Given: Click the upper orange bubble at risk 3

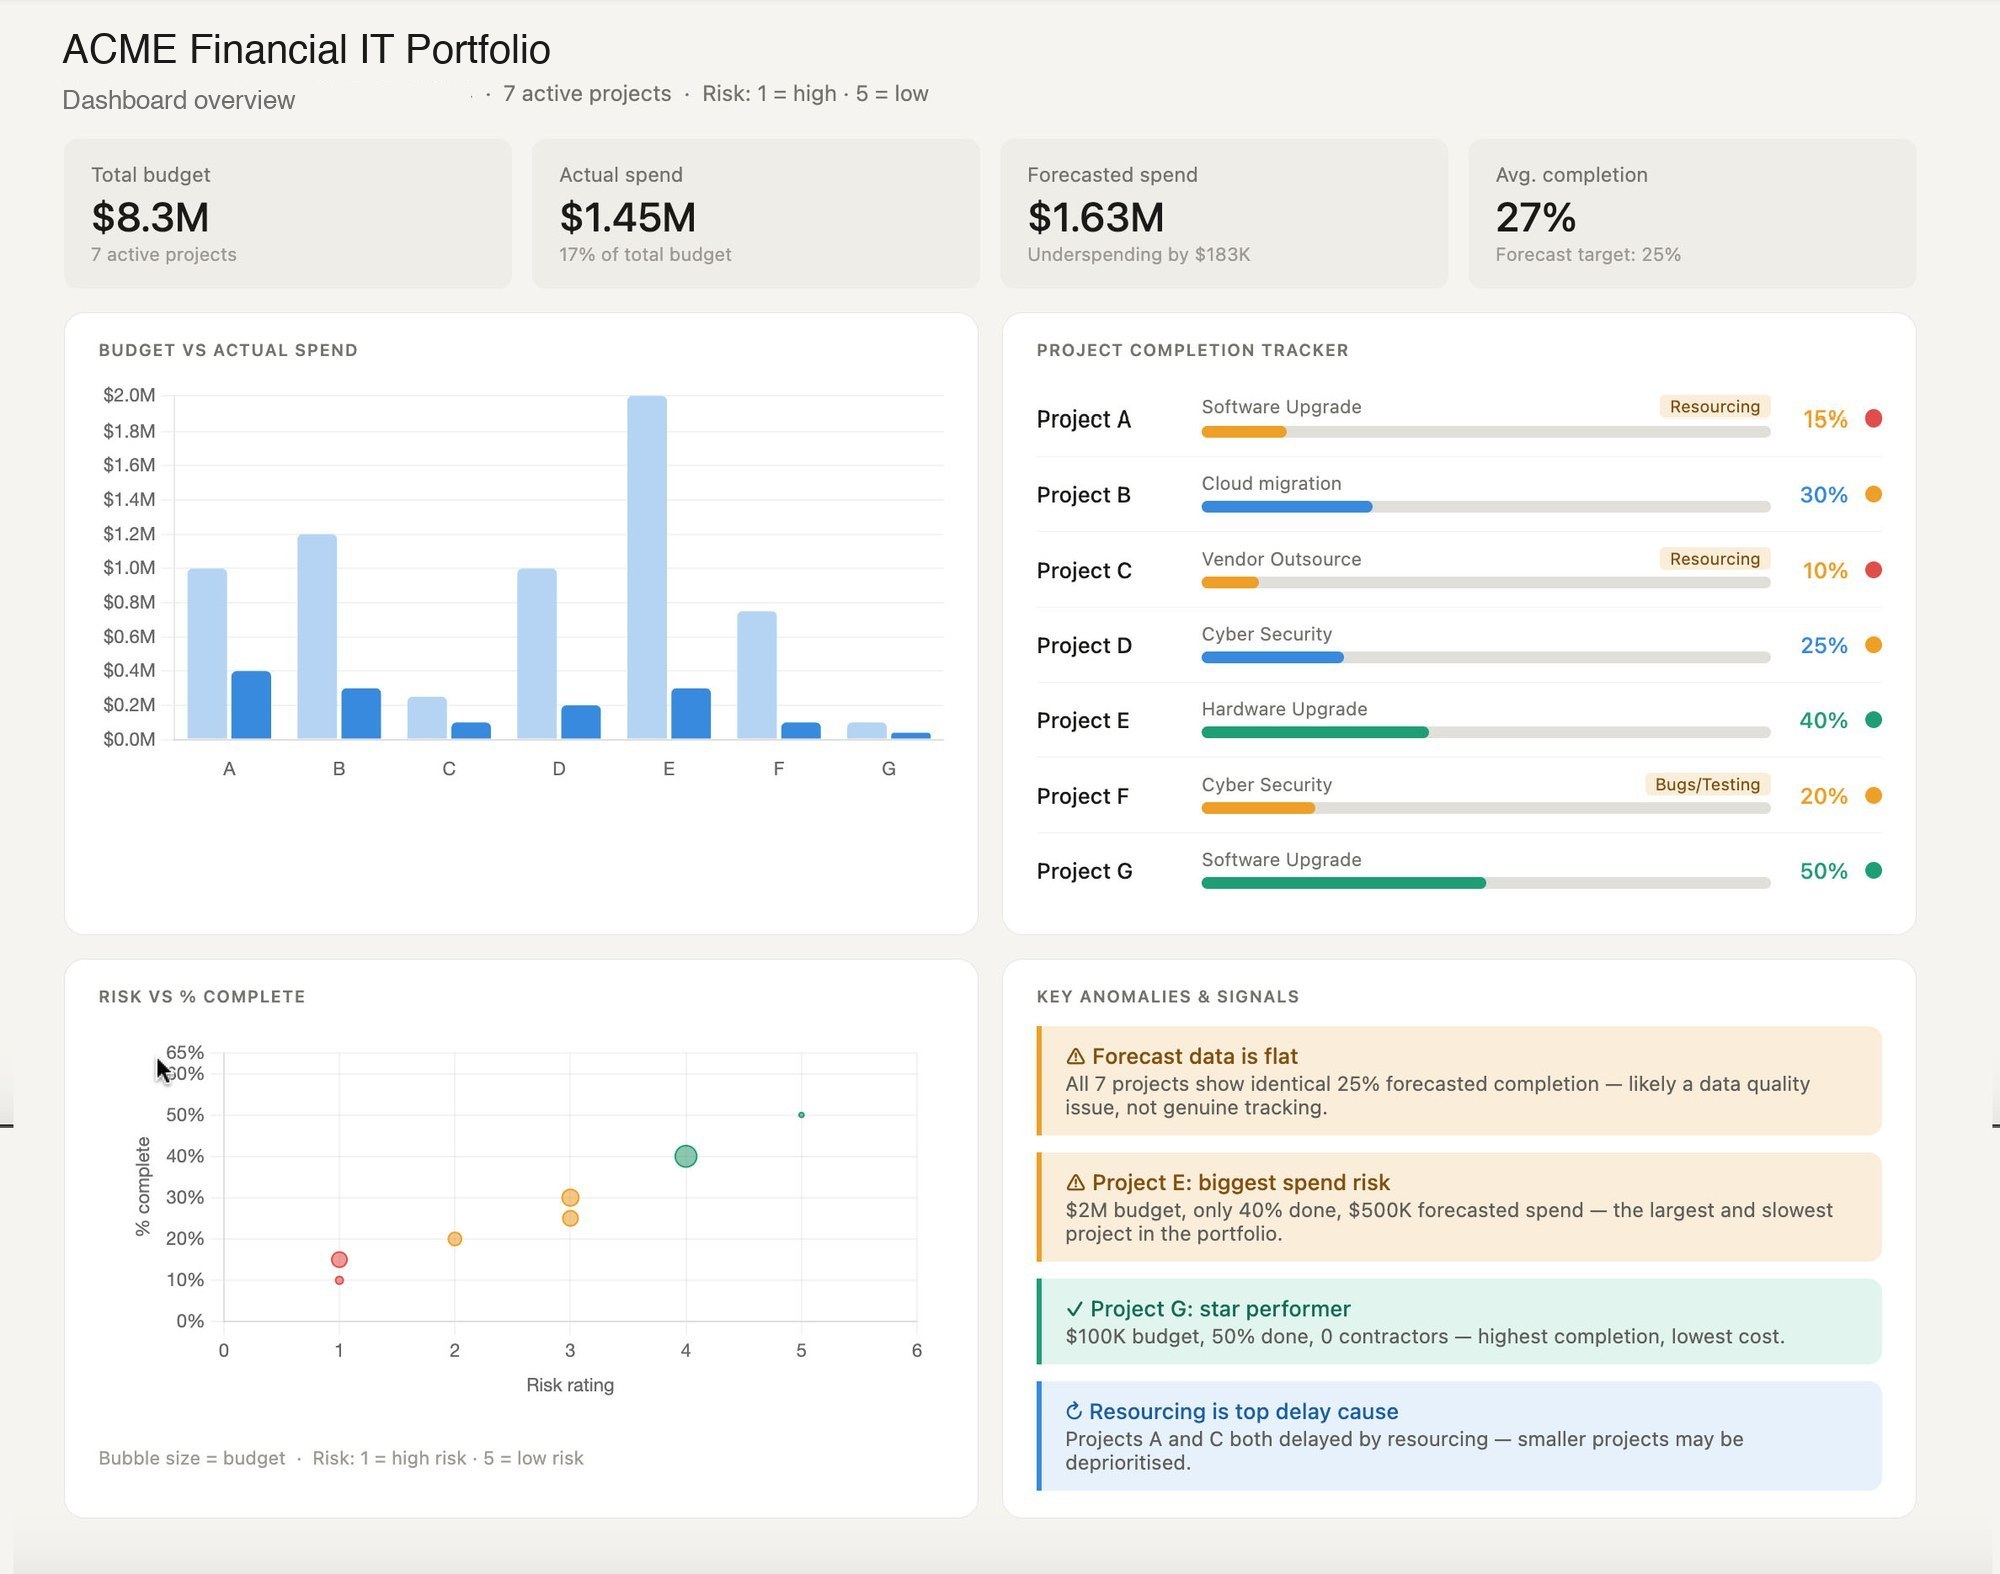Looking at the screenshot, I should pos(570,1197).
